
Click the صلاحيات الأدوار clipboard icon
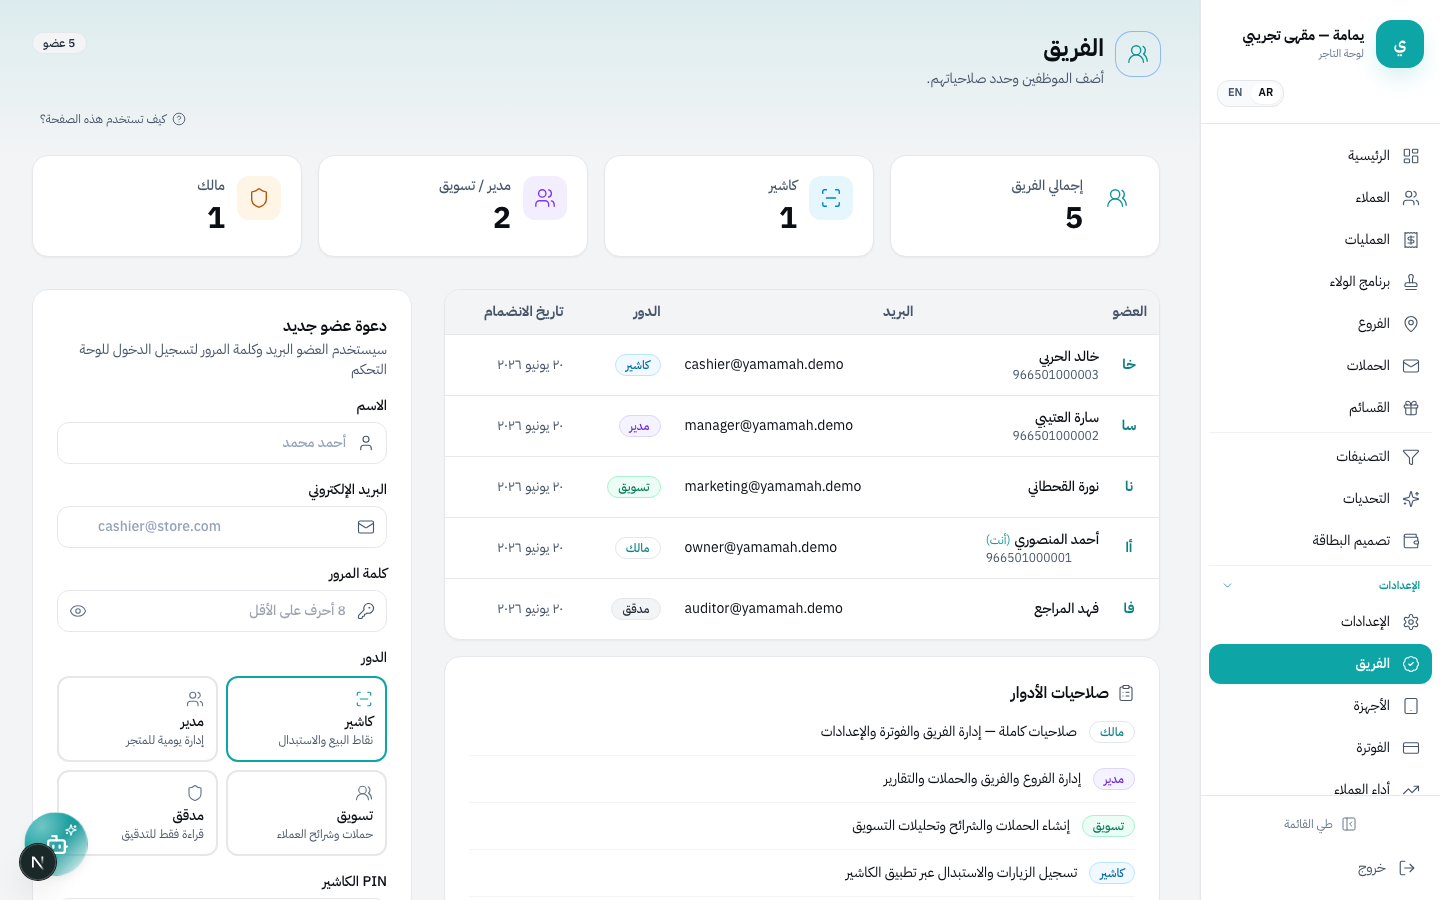coord(1126,693)
